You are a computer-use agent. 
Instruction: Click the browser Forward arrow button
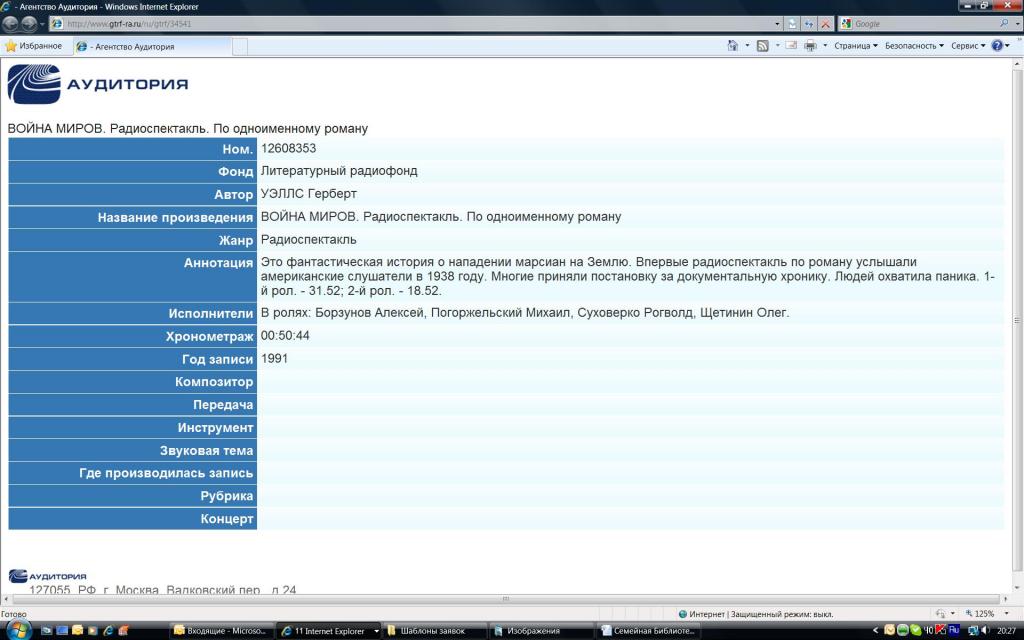(x=29, y=23)
